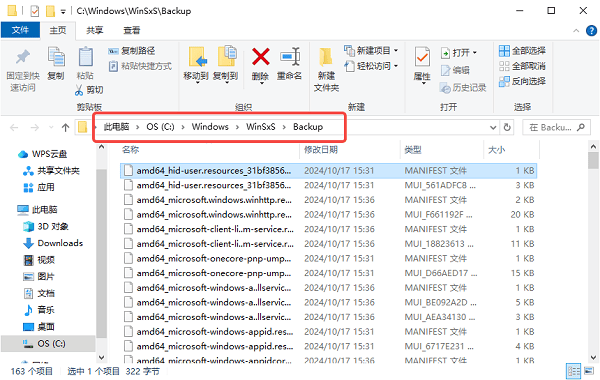The width and height of the screenshot is (600, 380).
Task: Click the Paste (粘贴) ribbon icon
Action: pos(85,57)
